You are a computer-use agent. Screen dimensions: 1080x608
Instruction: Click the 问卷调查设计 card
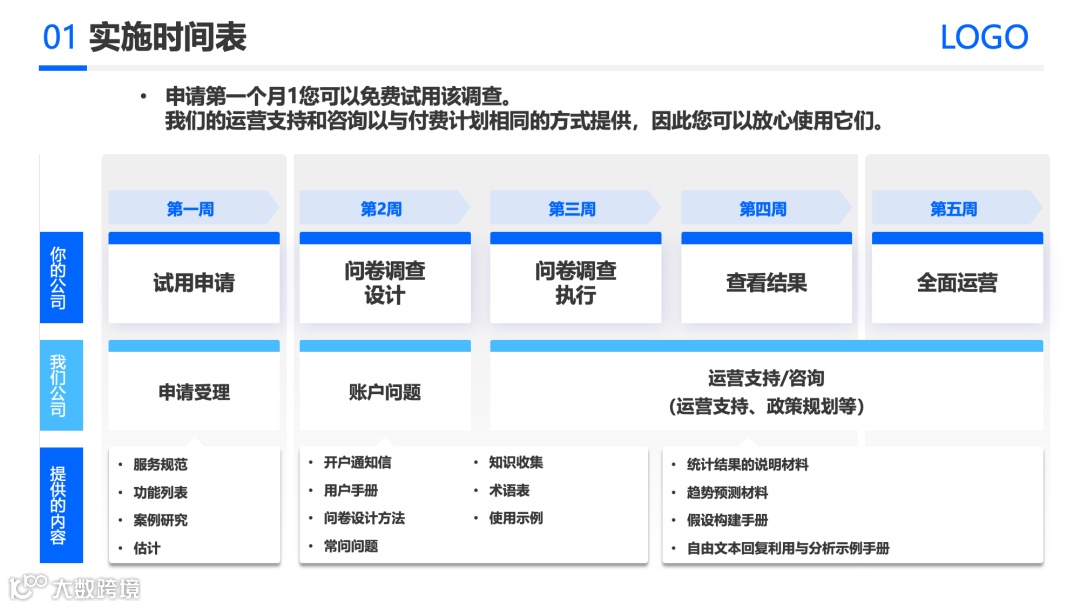[x=385, y=278]
